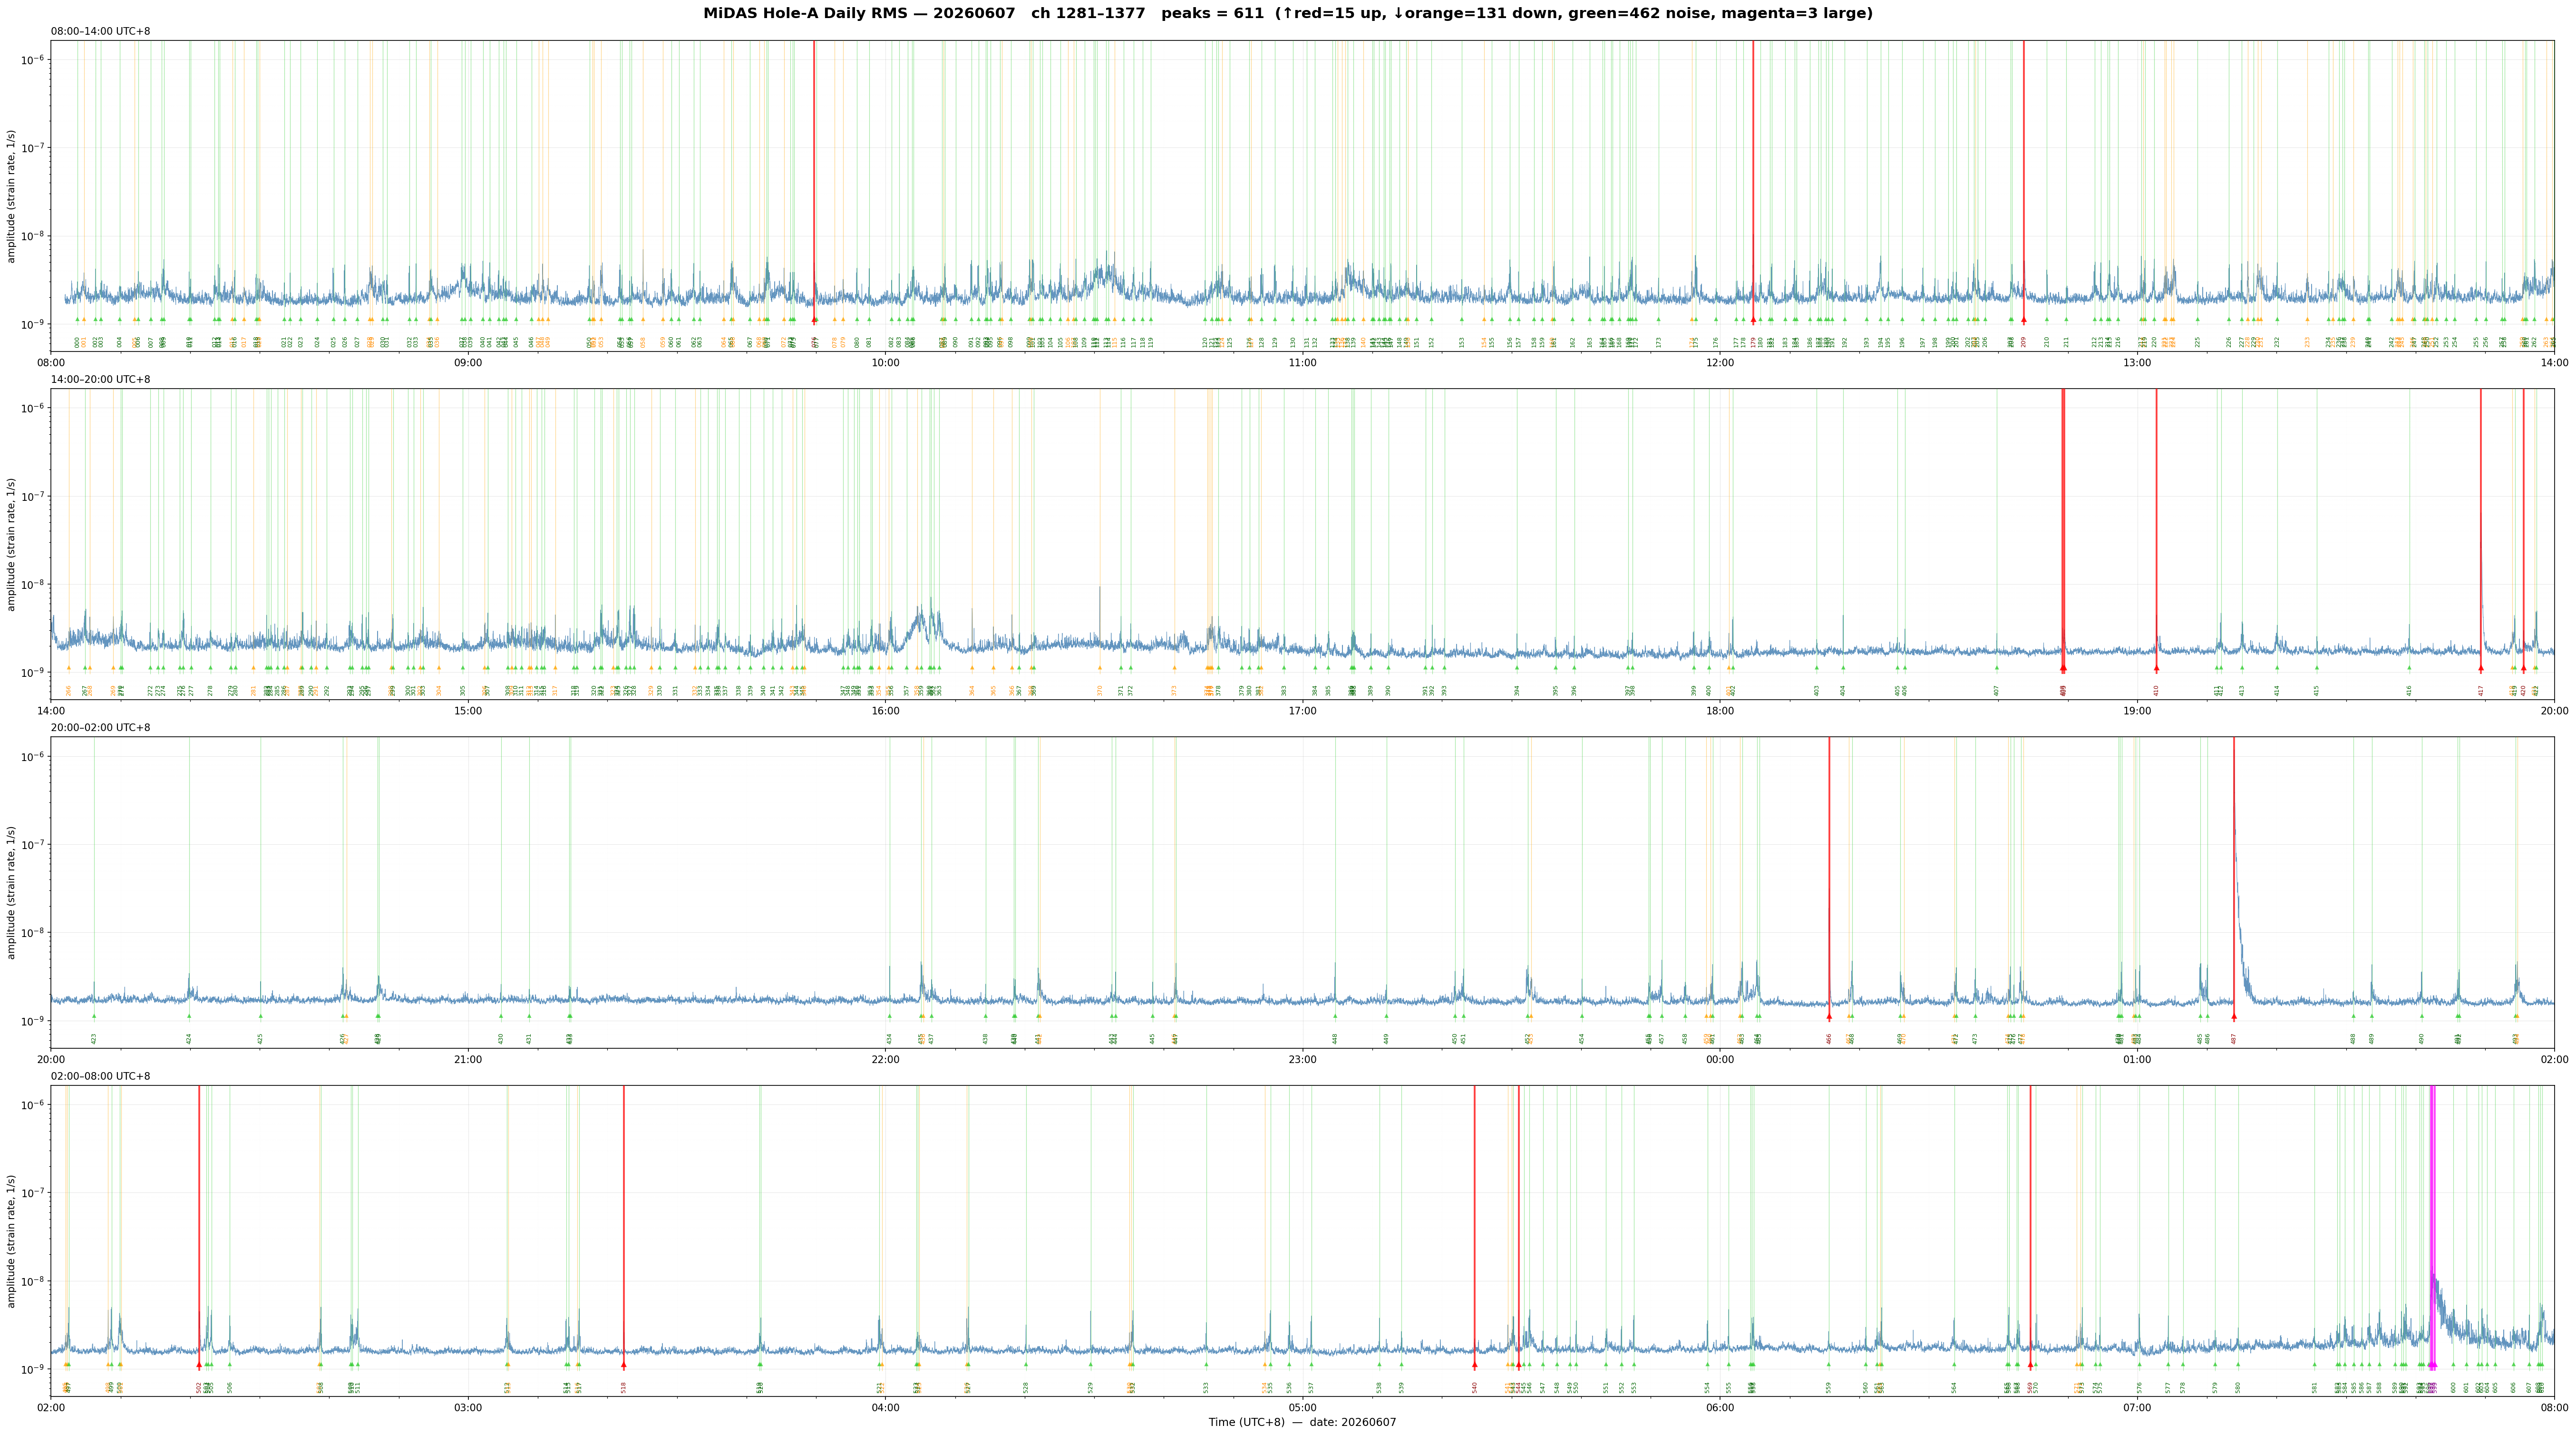Click the "04:00" time tick label
This screenshot has height=1435, width=2576.
coord(885,1407)
